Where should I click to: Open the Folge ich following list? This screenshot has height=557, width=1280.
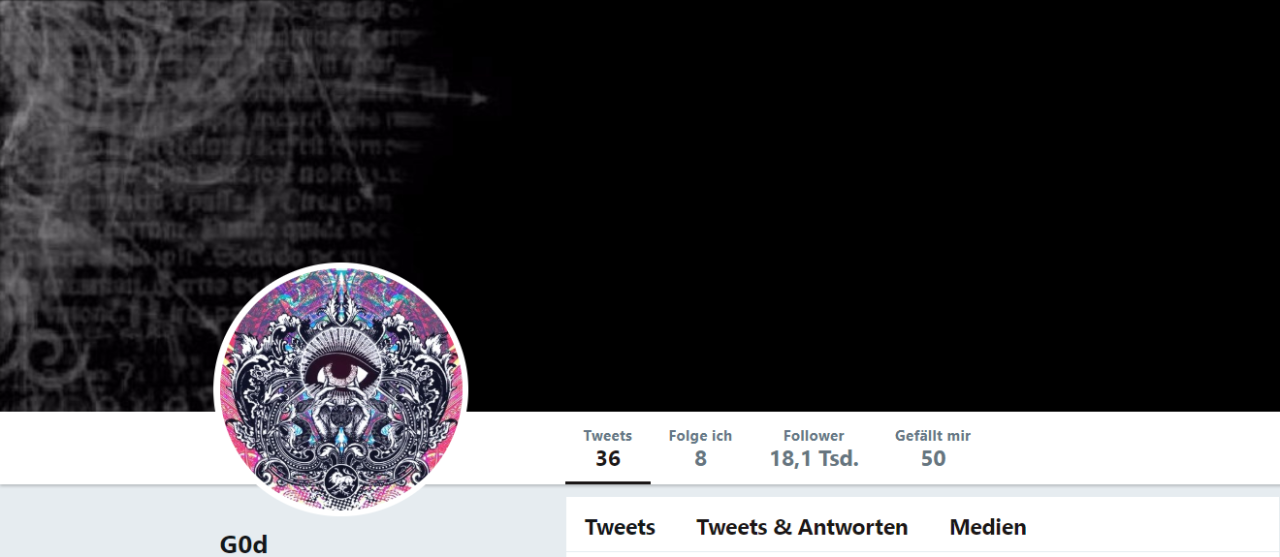click(x=700, y=449)
